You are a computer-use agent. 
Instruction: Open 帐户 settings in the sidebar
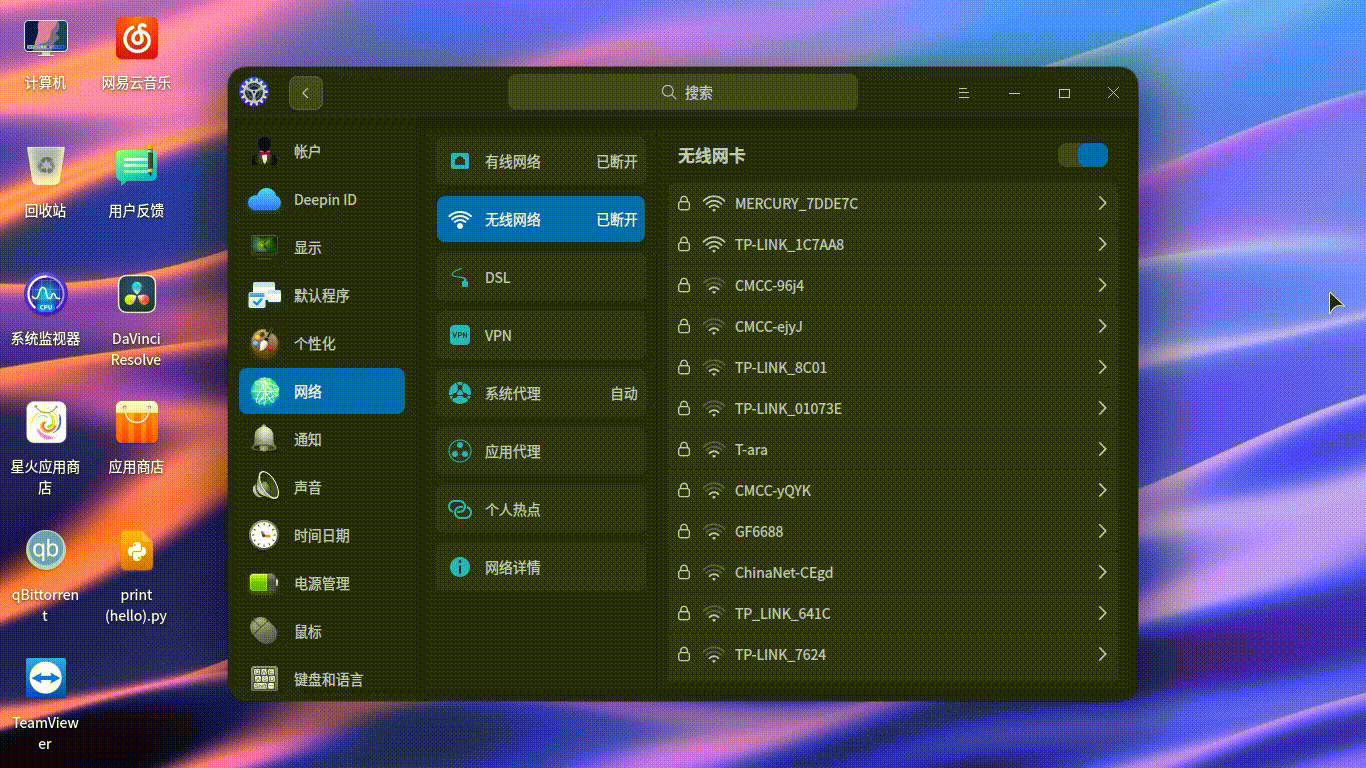pyautogui.click(x=322, y=152)
